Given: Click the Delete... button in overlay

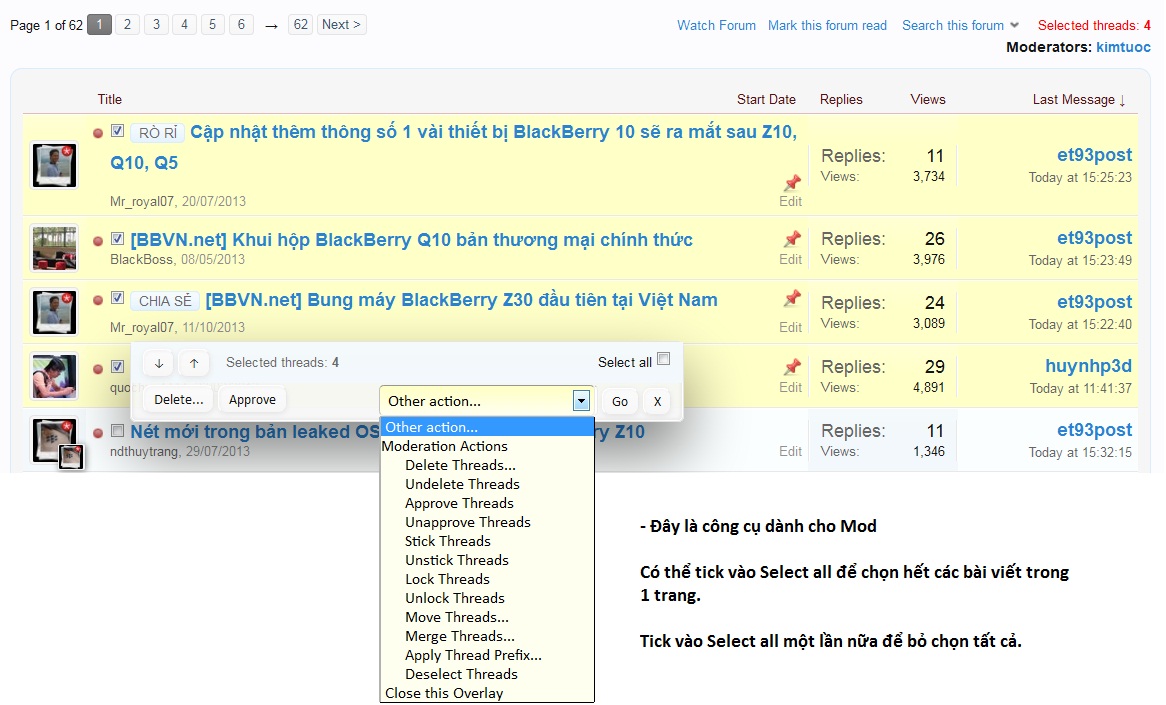Looking at the screenshot, I should click(x=178, y=400).
